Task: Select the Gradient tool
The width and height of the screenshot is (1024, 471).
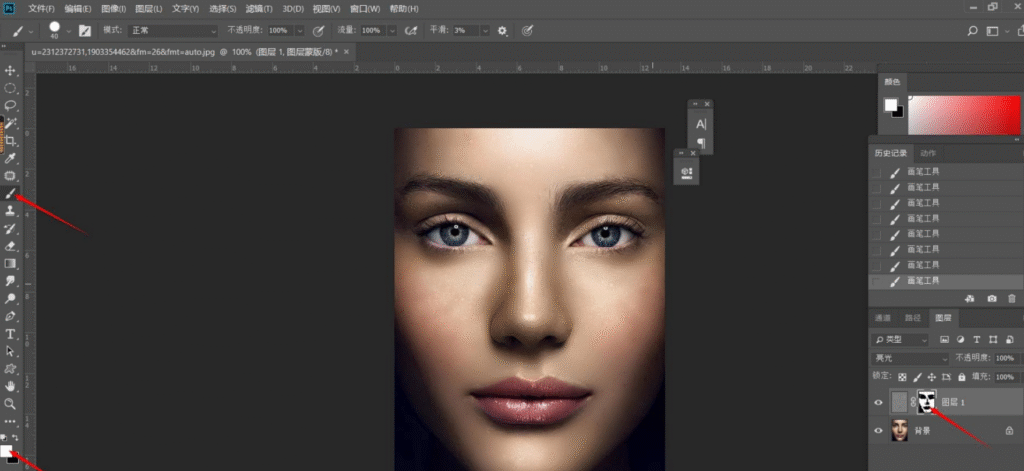Action: point(10,263)
